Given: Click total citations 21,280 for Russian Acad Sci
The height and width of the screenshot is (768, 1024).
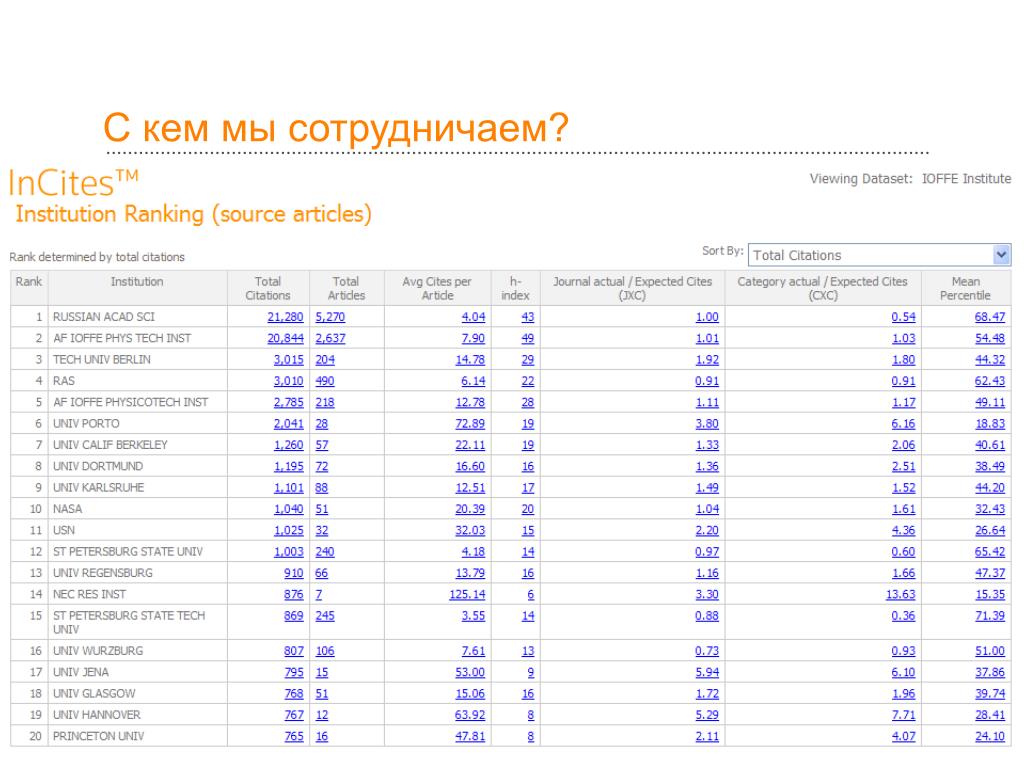Looking at the screenshot, I should [x=285, y=317].
